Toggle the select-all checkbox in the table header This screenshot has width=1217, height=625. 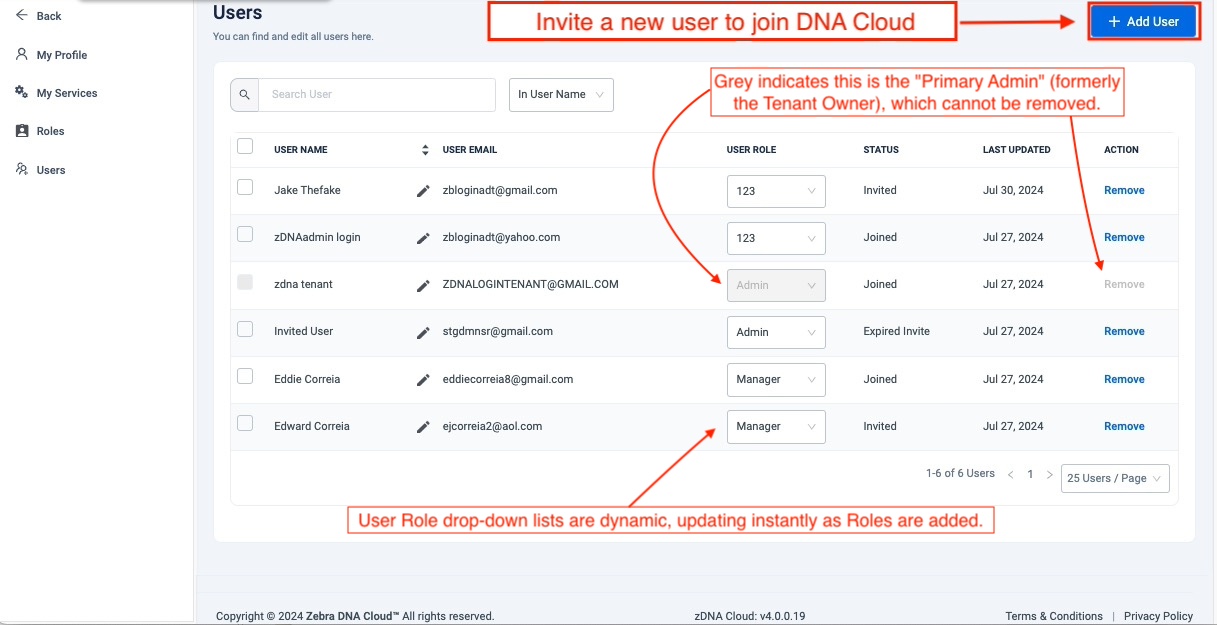tap(245, 147)
